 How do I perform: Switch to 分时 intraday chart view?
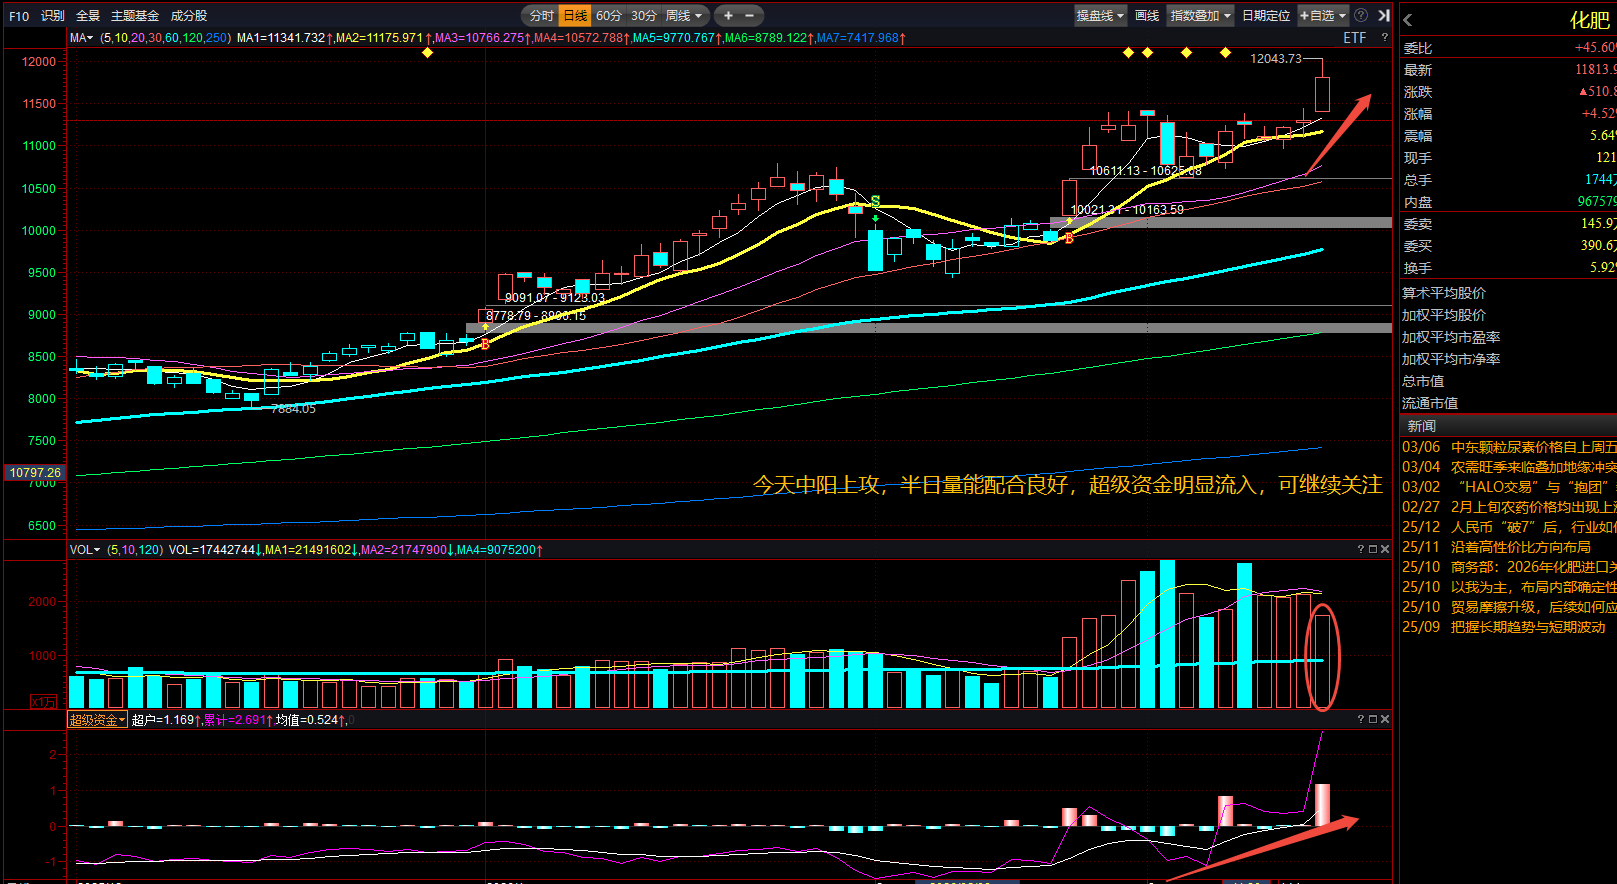click(541, 16)
